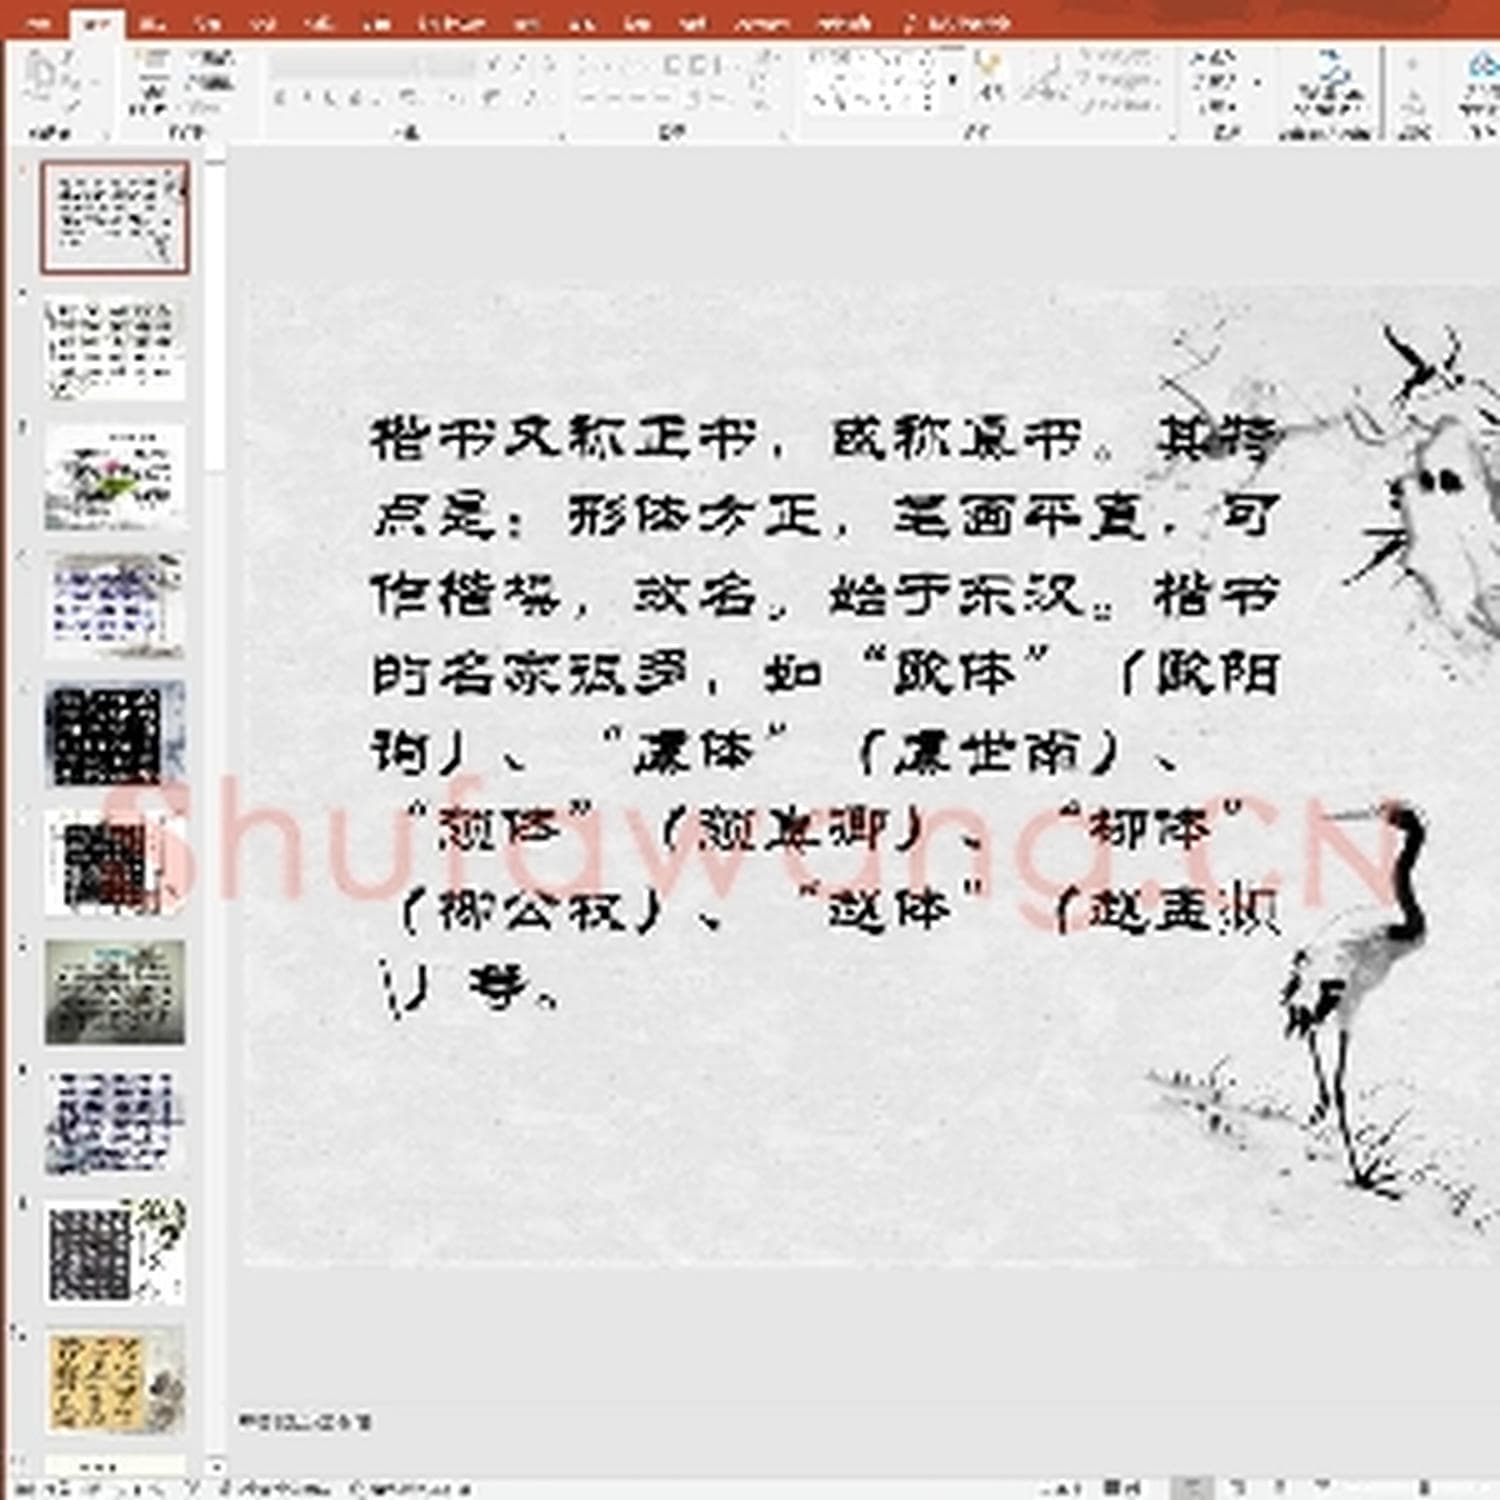
Task: Toggle Italic formatting
Action: 306,99
